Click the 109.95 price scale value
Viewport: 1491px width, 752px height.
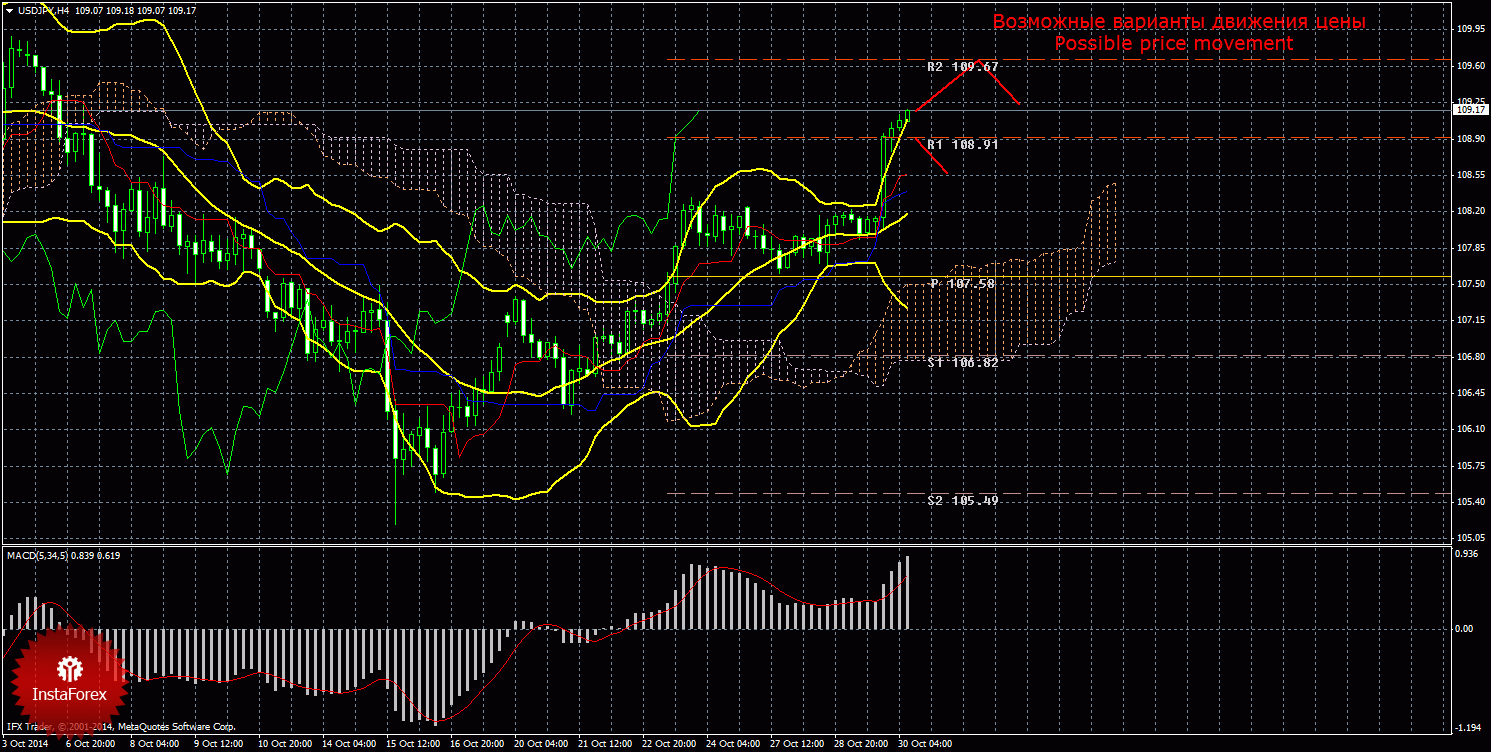point(1470,30)
